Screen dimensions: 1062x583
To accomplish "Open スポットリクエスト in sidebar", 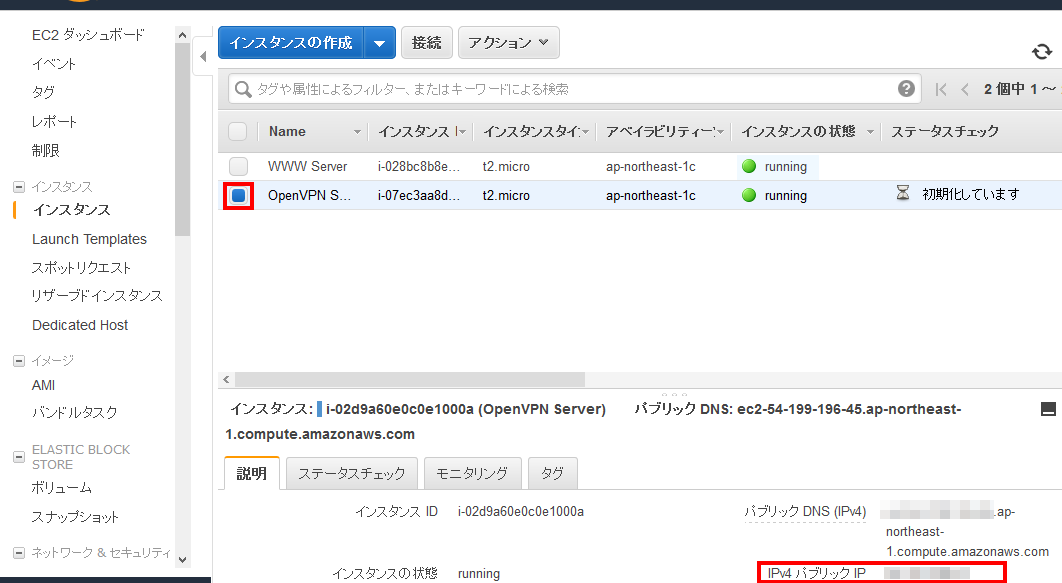I will coord(81,268).
